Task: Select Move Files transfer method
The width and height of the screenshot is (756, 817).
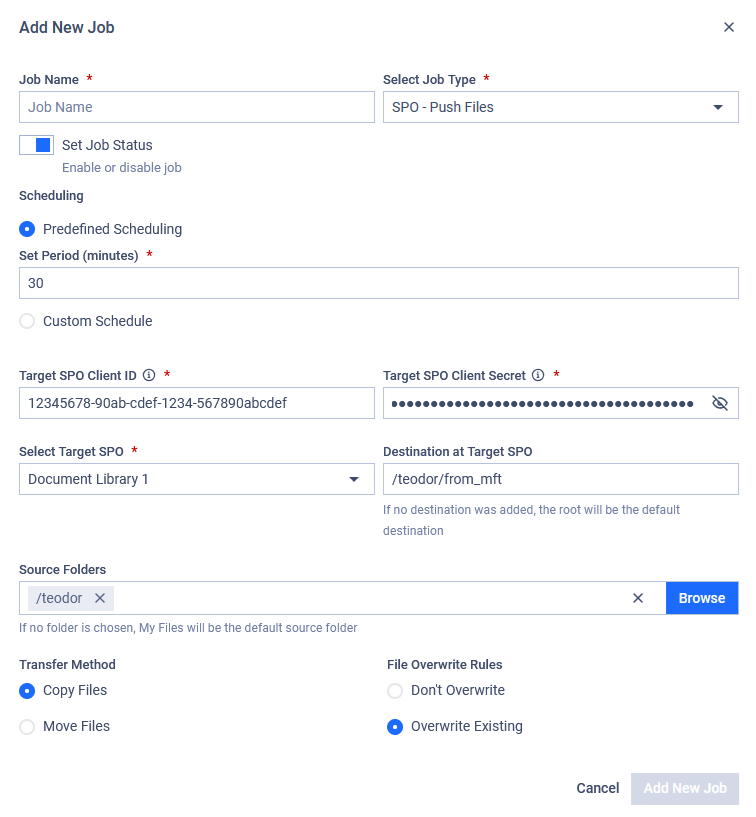Action: click(x=27, y=726)
